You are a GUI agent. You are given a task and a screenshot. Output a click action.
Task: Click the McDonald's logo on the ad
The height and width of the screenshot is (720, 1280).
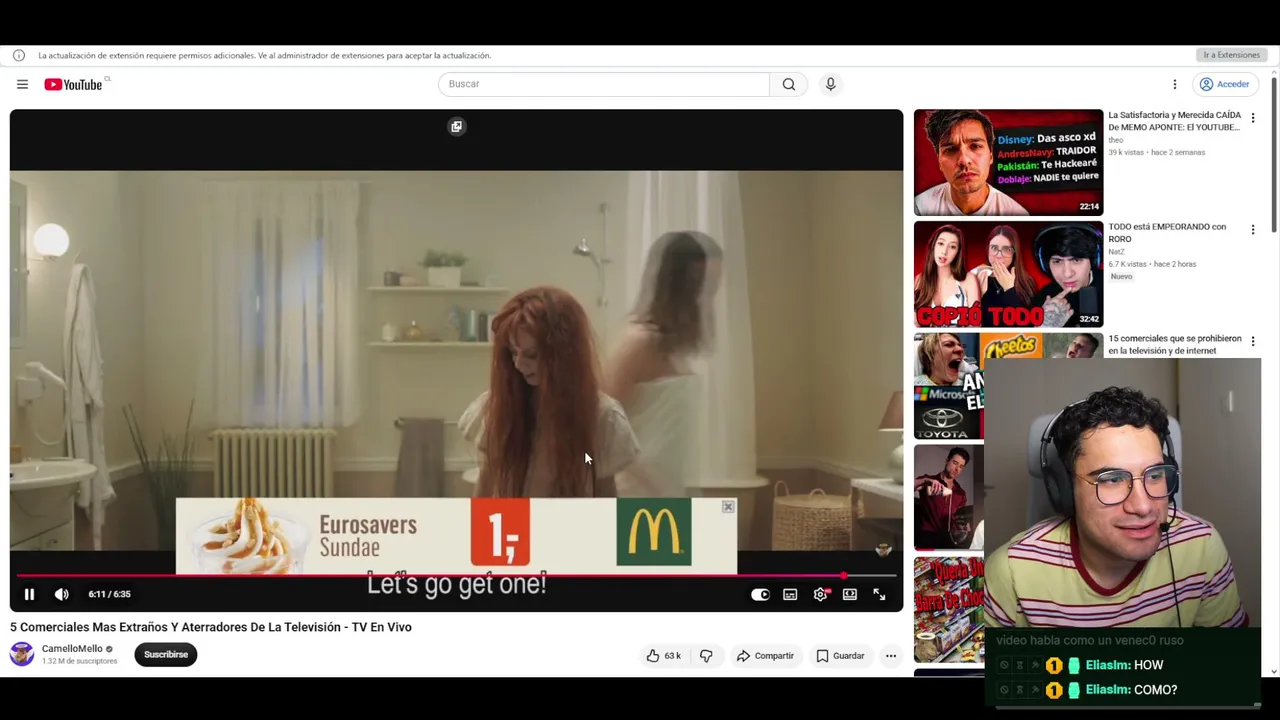point(654,532)
